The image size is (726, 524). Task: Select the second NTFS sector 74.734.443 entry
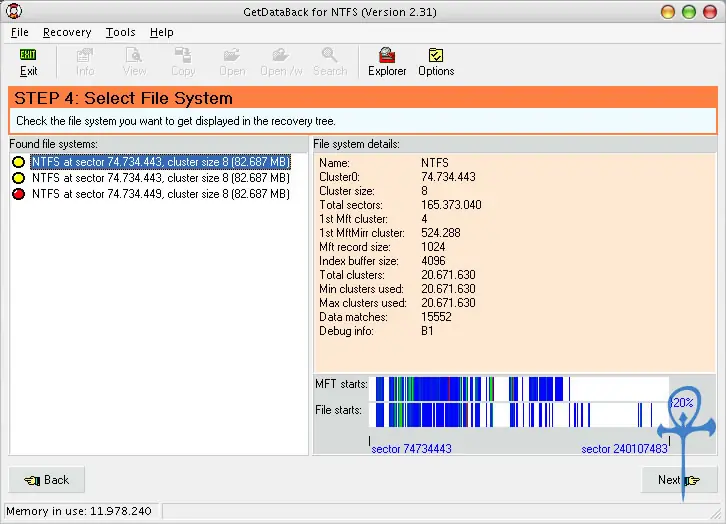(161, 178)
